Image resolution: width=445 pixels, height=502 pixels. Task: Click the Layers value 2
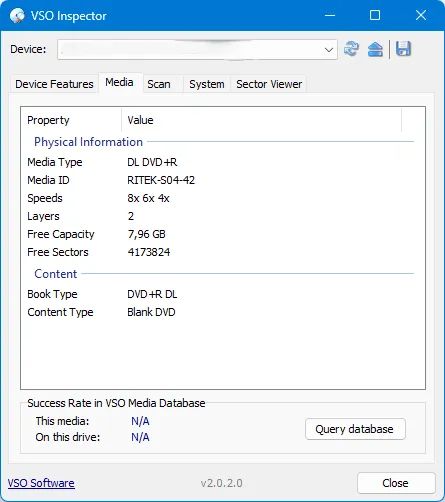[131, 216]
